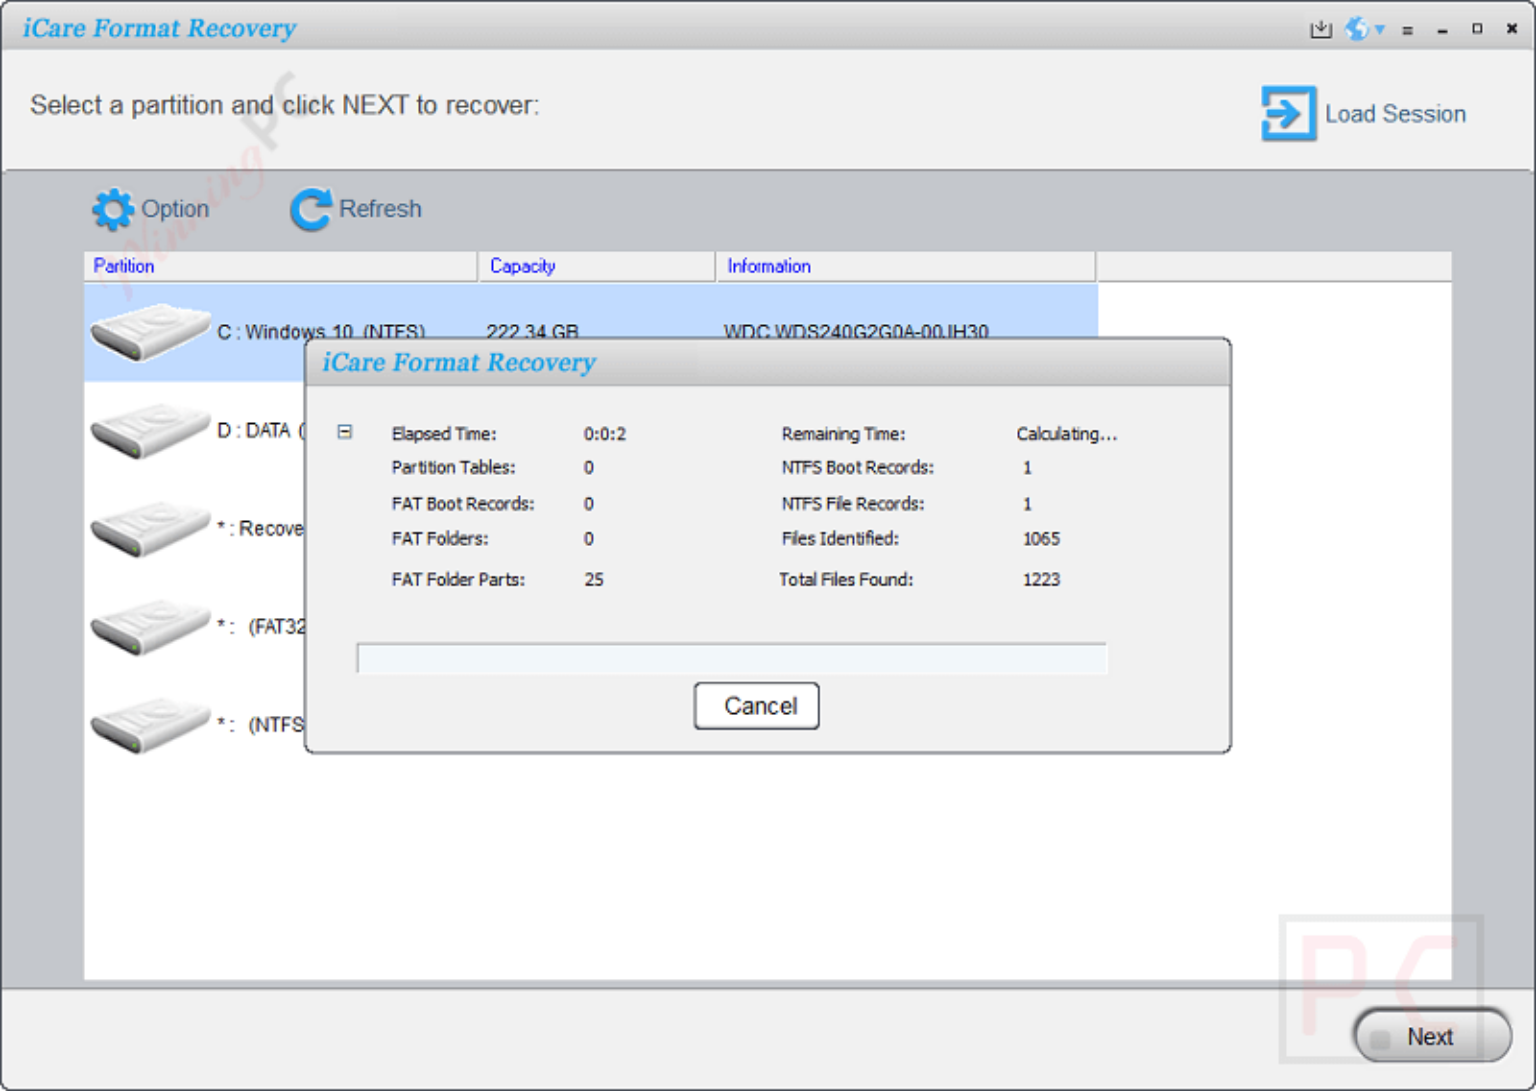The width and height of the screenshot is (1536, 1091).
Task: Click the "WDC WDS240G2G0A" disk information text
Action: pos(856,331)
